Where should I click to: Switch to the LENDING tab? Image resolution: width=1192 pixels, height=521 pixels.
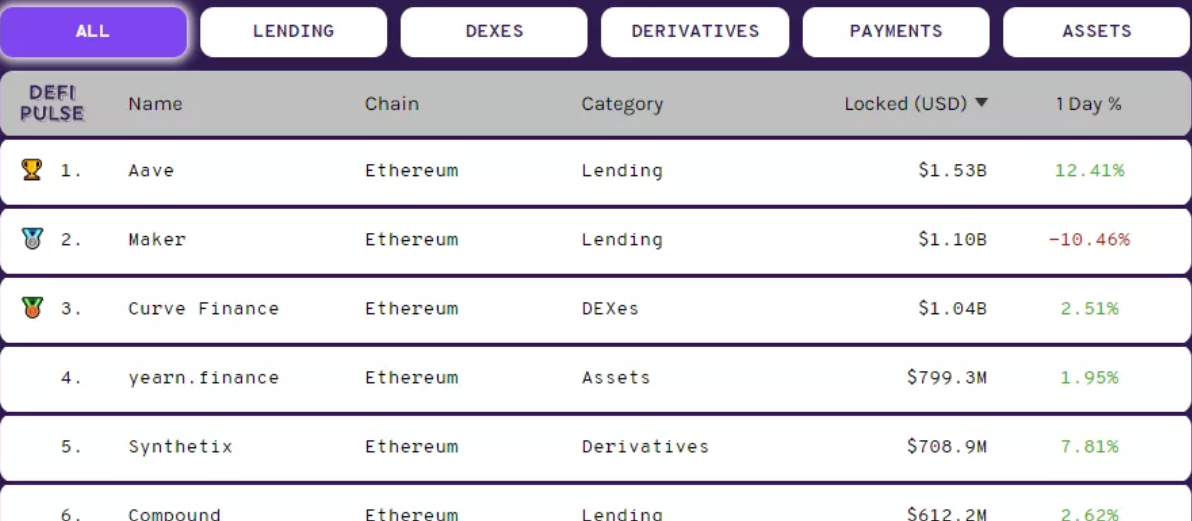point(293,32)
